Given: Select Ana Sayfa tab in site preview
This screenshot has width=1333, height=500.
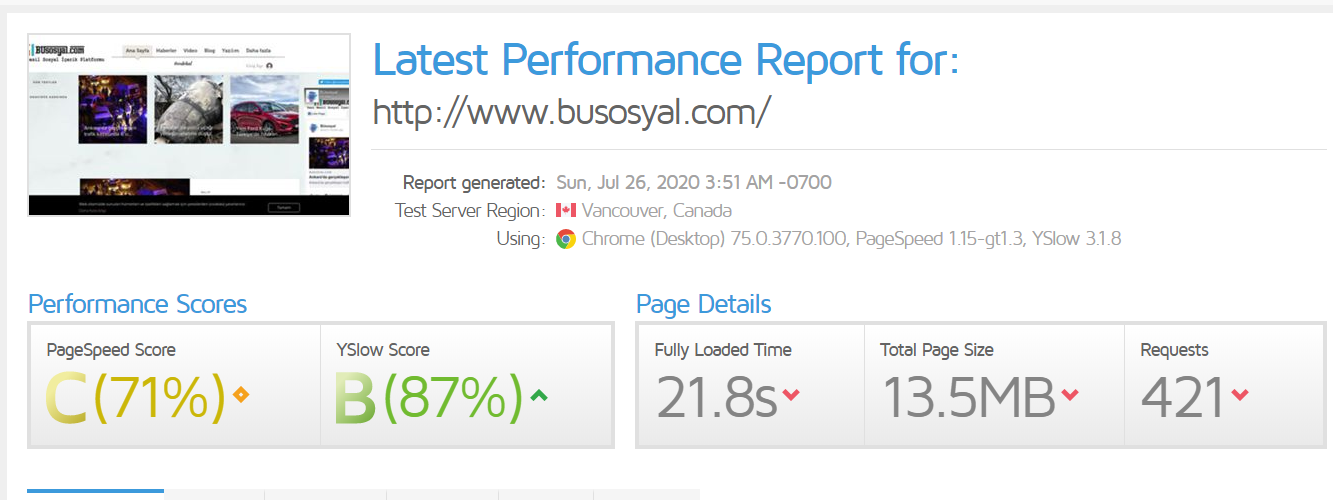Looking at the screenshot, I should coord(136,50).
